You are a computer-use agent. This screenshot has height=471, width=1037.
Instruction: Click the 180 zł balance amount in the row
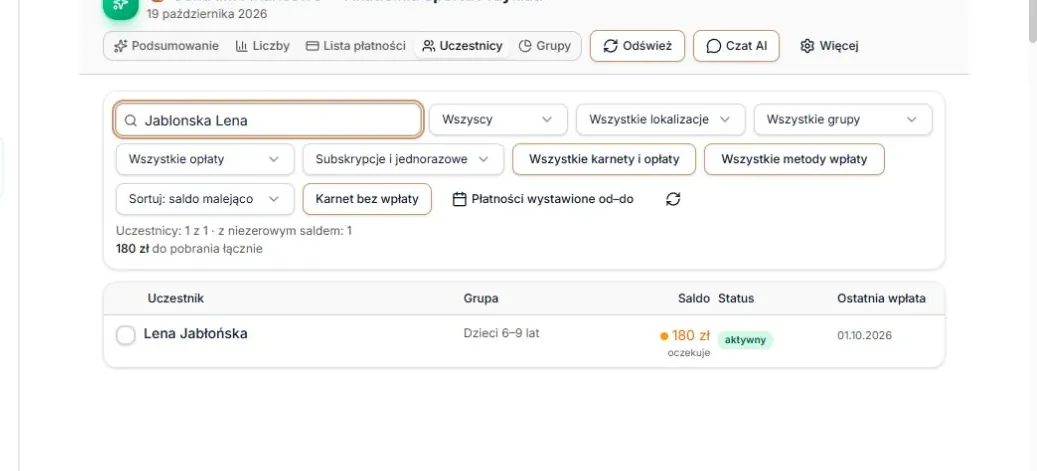coord(690,335)
